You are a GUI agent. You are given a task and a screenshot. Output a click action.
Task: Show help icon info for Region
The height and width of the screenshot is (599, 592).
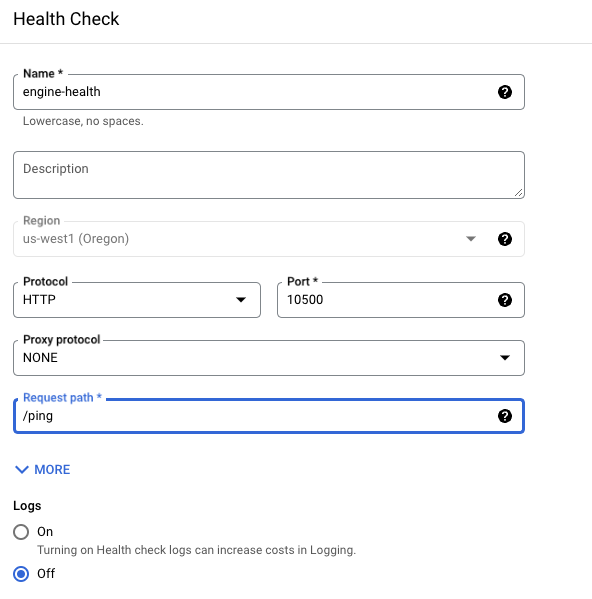505,239
